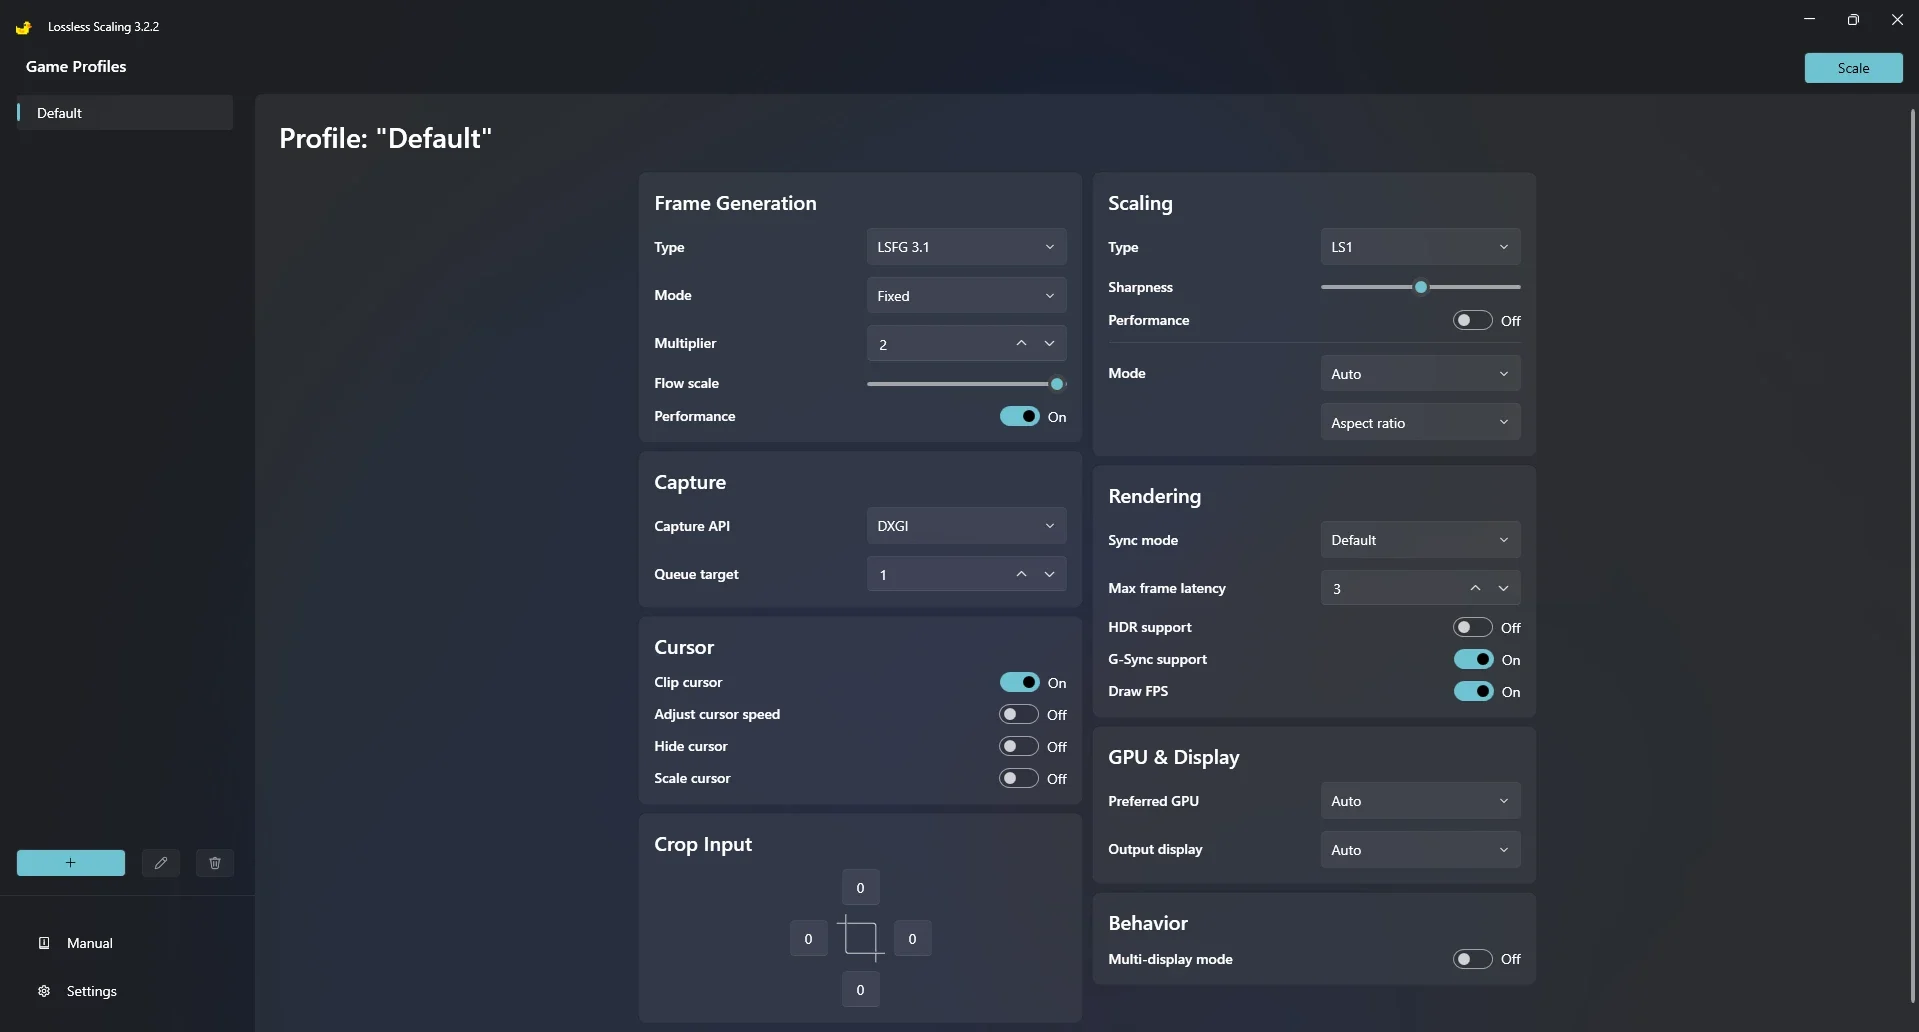Increase Multiplier with the up arrow
Screen dimensions: 1919x1032
[1021, 344]
